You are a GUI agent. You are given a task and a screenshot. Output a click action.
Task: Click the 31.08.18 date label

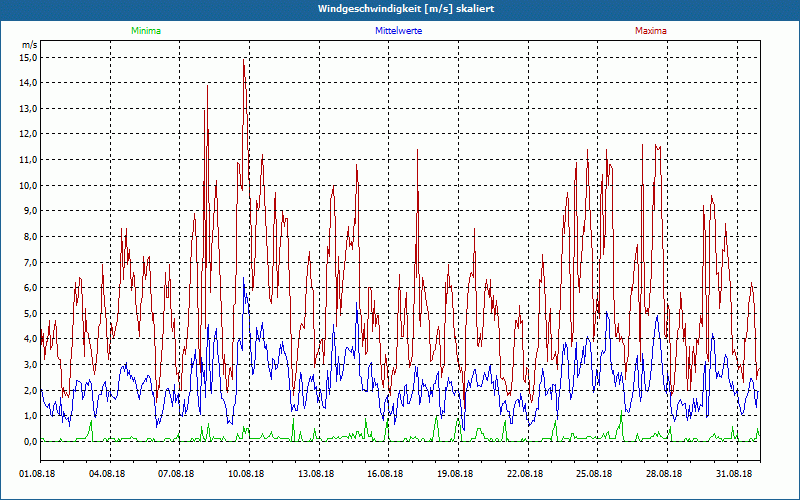click(x=734, y=474)
